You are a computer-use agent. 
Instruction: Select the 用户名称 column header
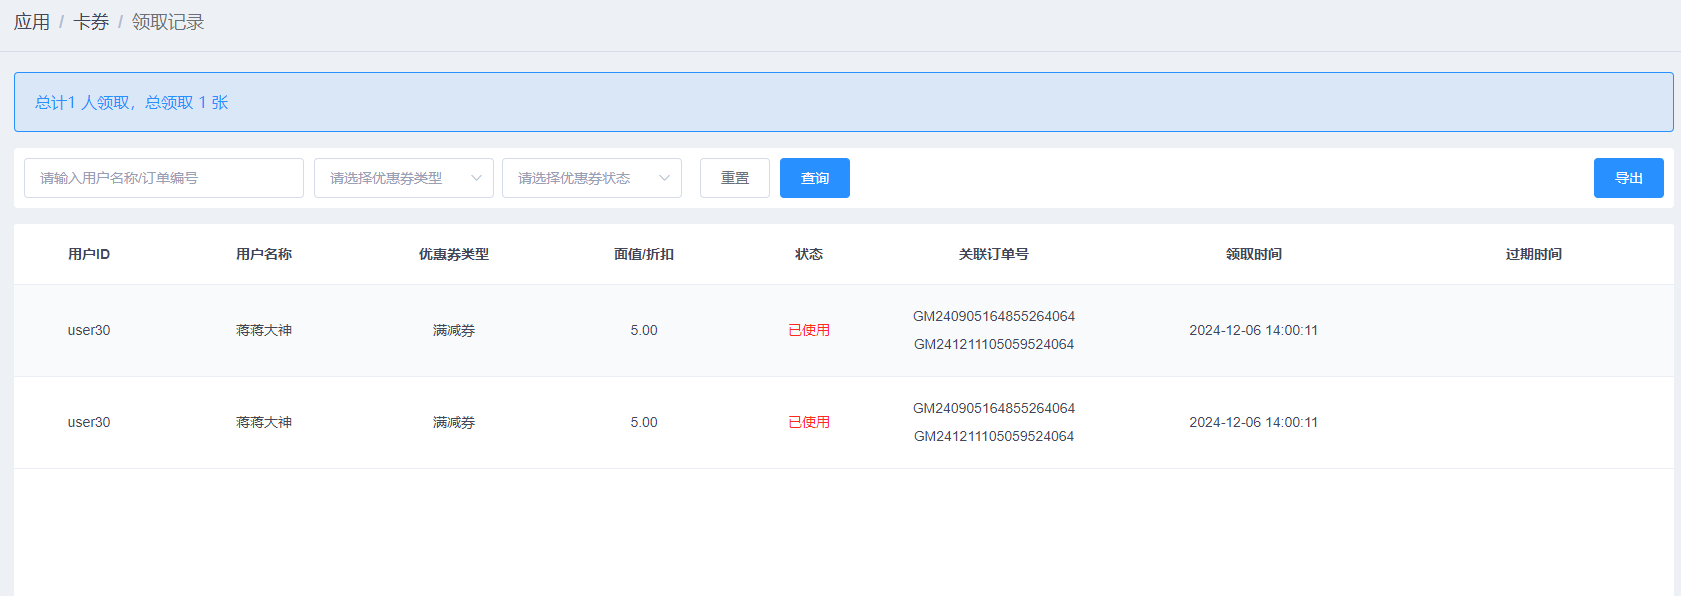264,254
